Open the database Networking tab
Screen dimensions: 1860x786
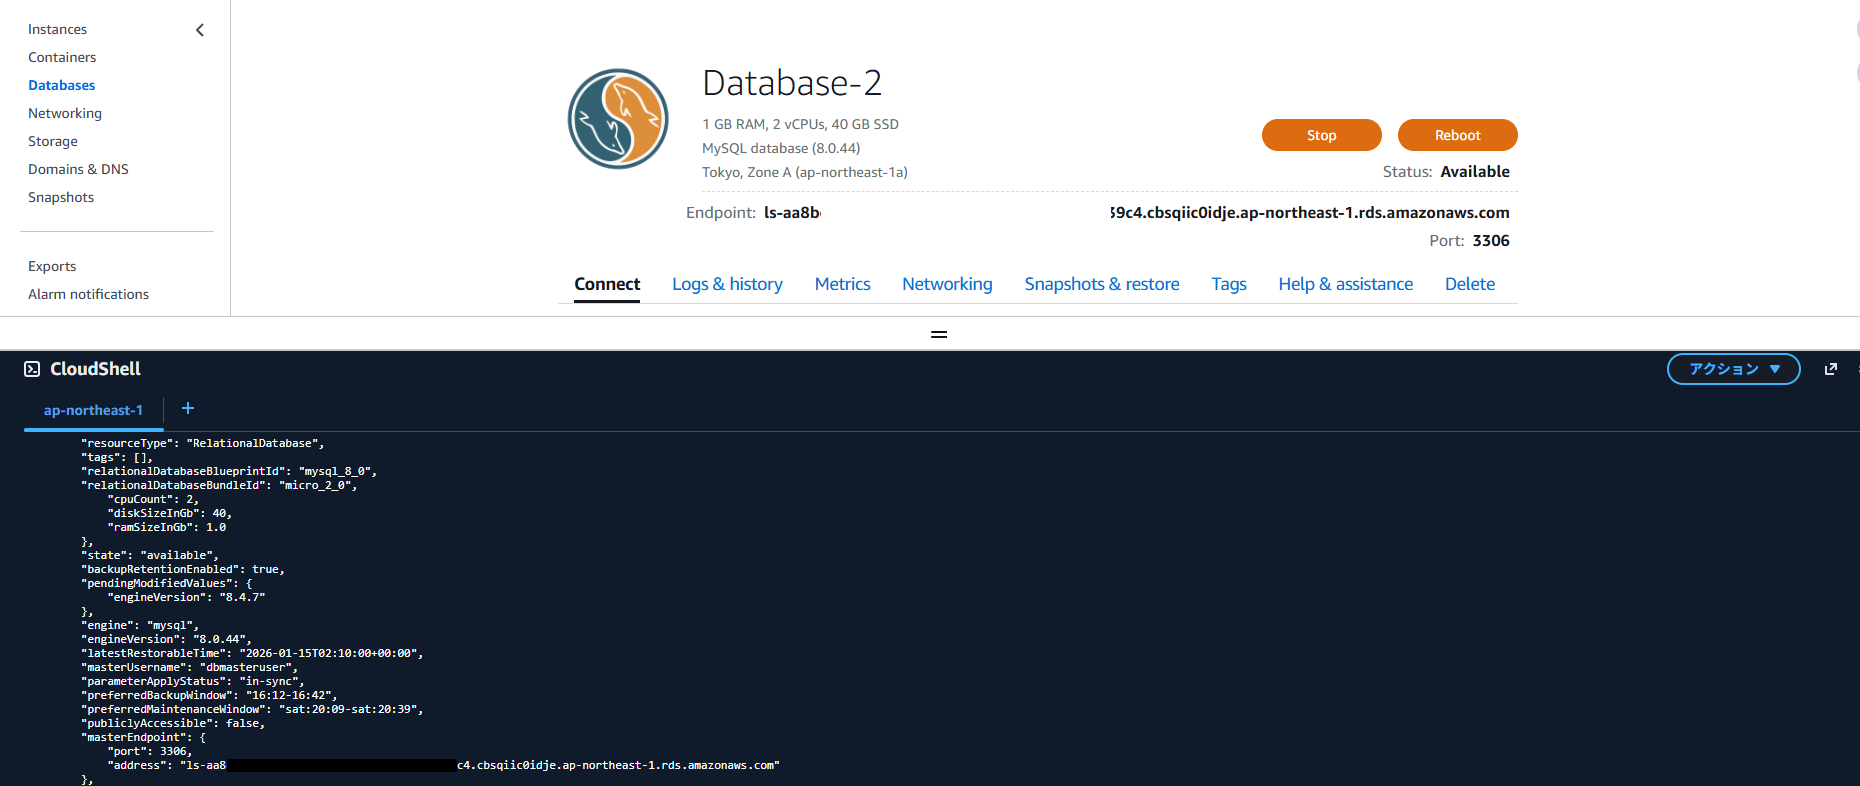coord(947,284)
